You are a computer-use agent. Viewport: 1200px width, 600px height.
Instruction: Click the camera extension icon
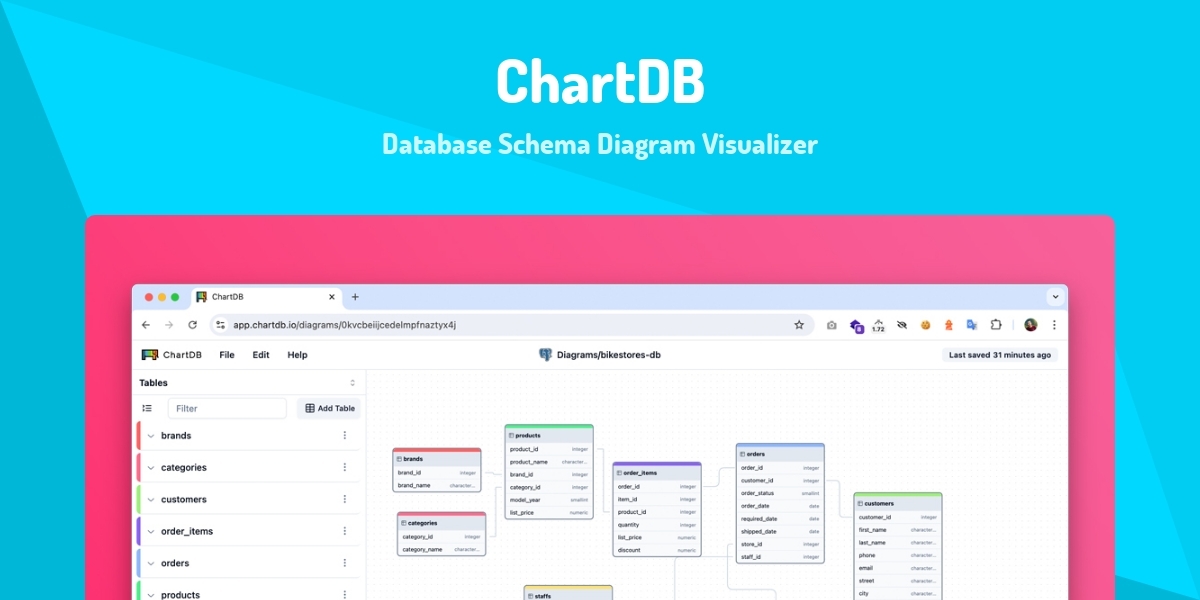click(832, 325)
